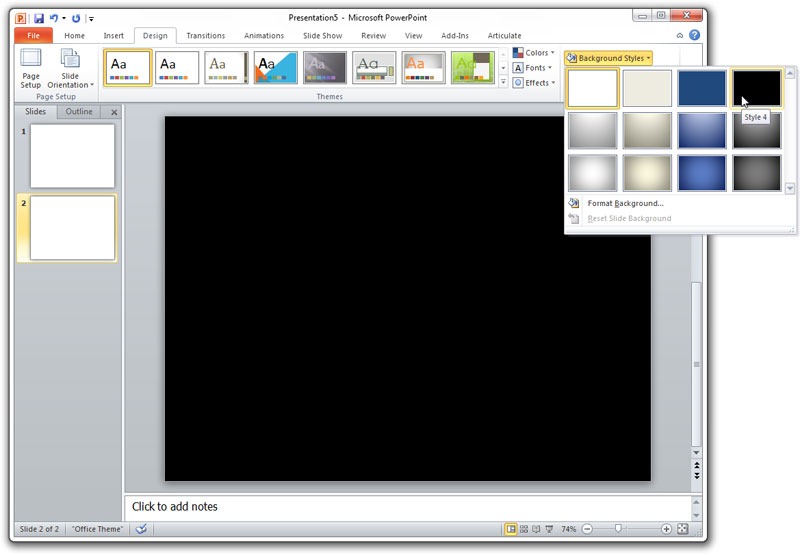This screenshot has width=800, height=555.
Task: Minimize the ribbon with caret icon
Action: pyautogui.click(x=680, y=36)
